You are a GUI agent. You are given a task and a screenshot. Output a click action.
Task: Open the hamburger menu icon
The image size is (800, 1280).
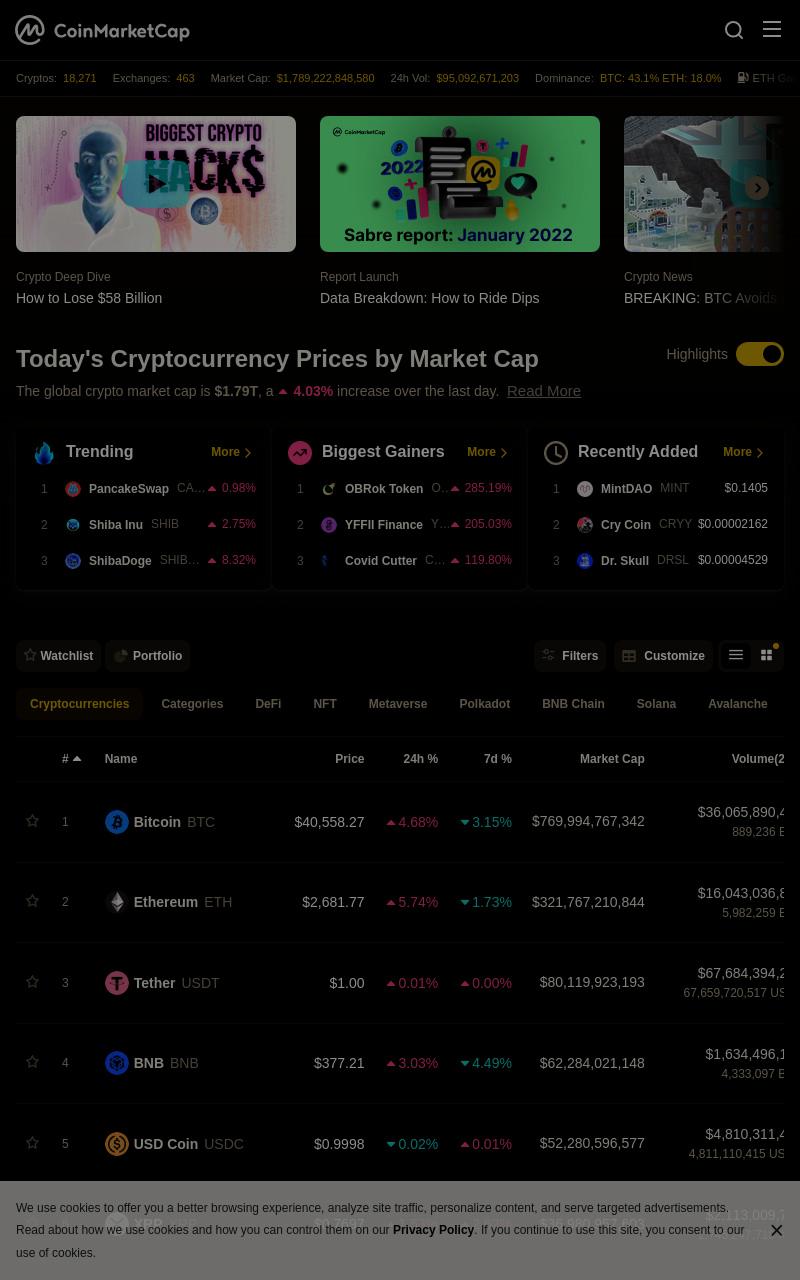click(772, 29)
